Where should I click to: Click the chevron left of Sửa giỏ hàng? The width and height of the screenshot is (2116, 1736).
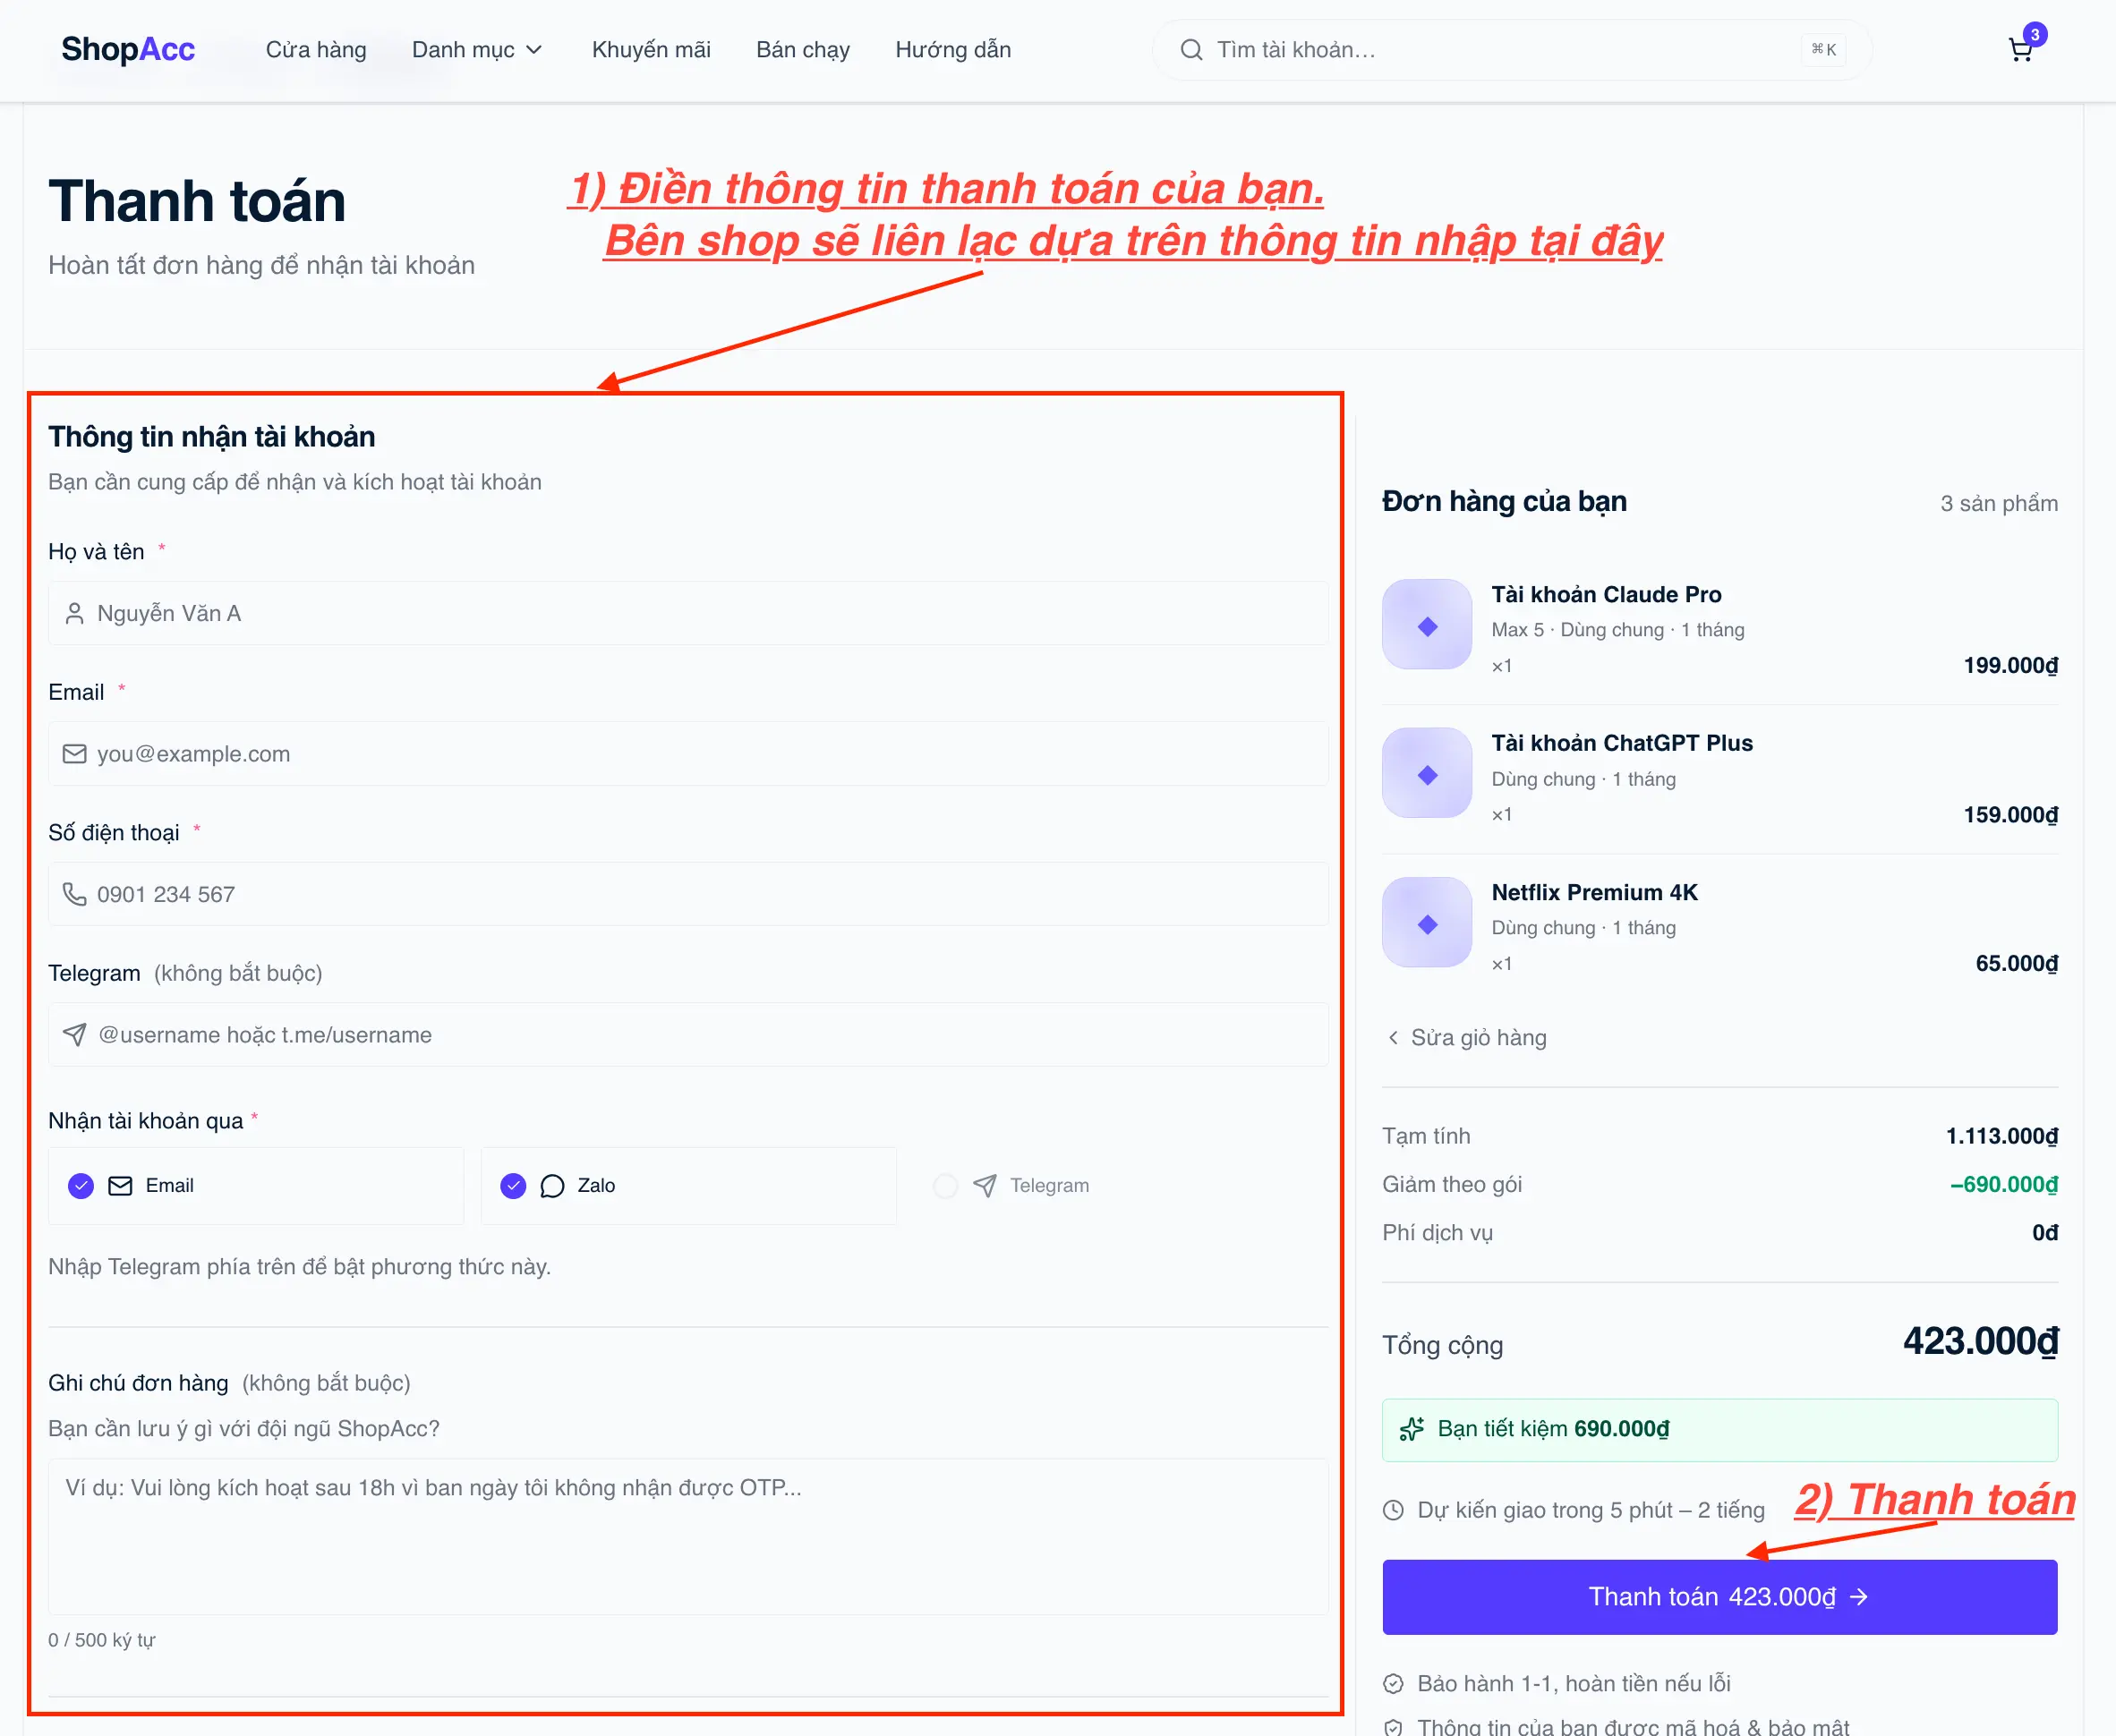tap(1393, 1038)
